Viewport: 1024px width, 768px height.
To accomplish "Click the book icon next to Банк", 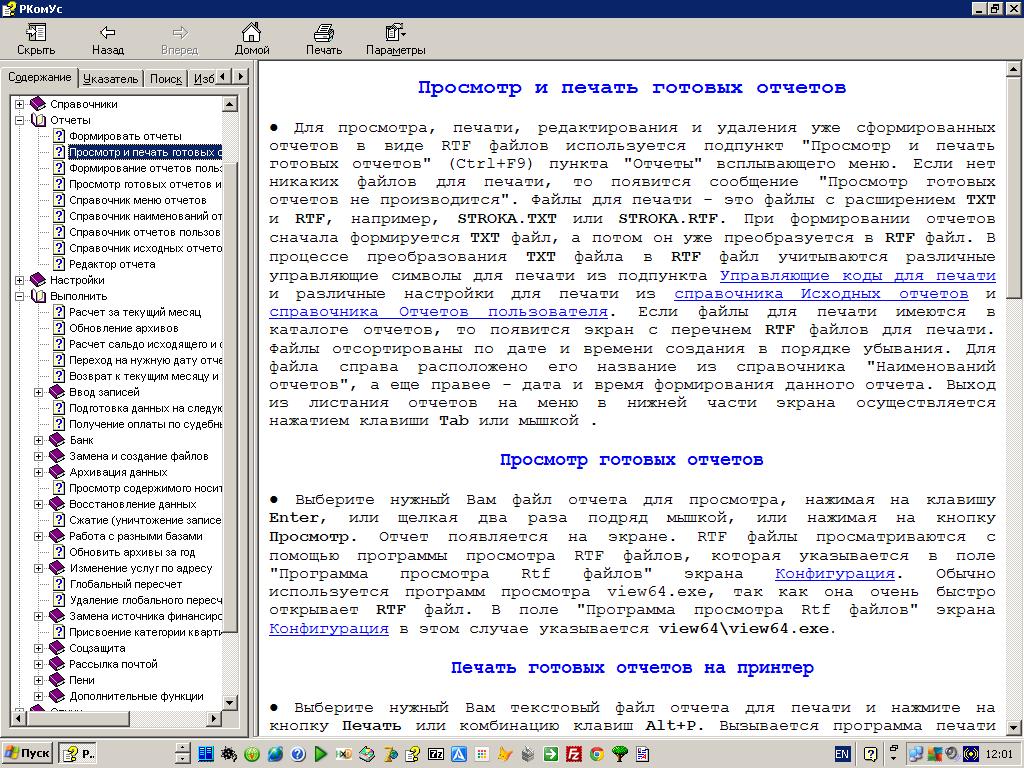I will (x=57, y=440).
